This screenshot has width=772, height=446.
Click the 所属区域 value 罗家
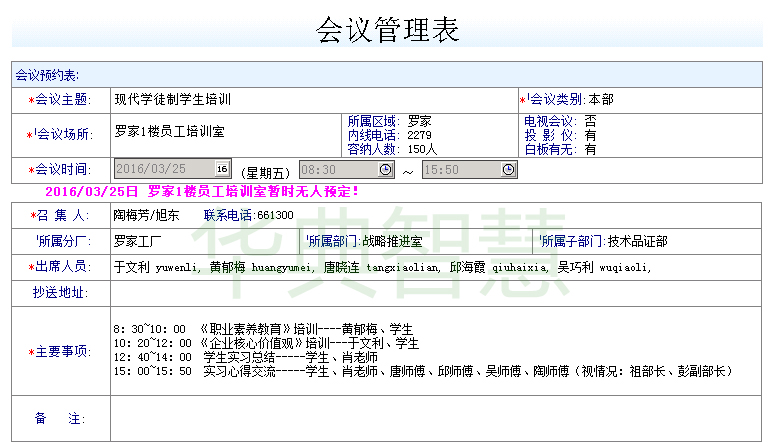click(x=419, y=121)
